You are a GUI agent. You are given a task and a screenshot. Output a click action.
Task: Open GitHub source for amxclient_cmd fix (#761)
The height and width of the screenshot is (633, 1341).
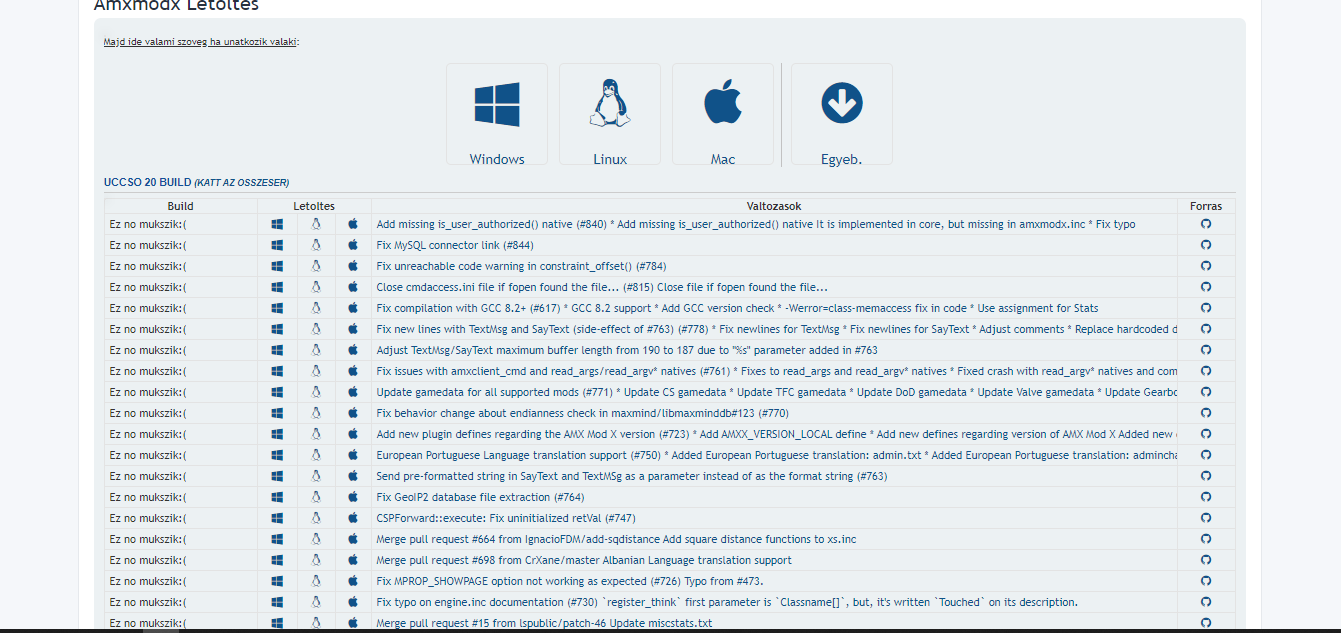(1206, 371)
